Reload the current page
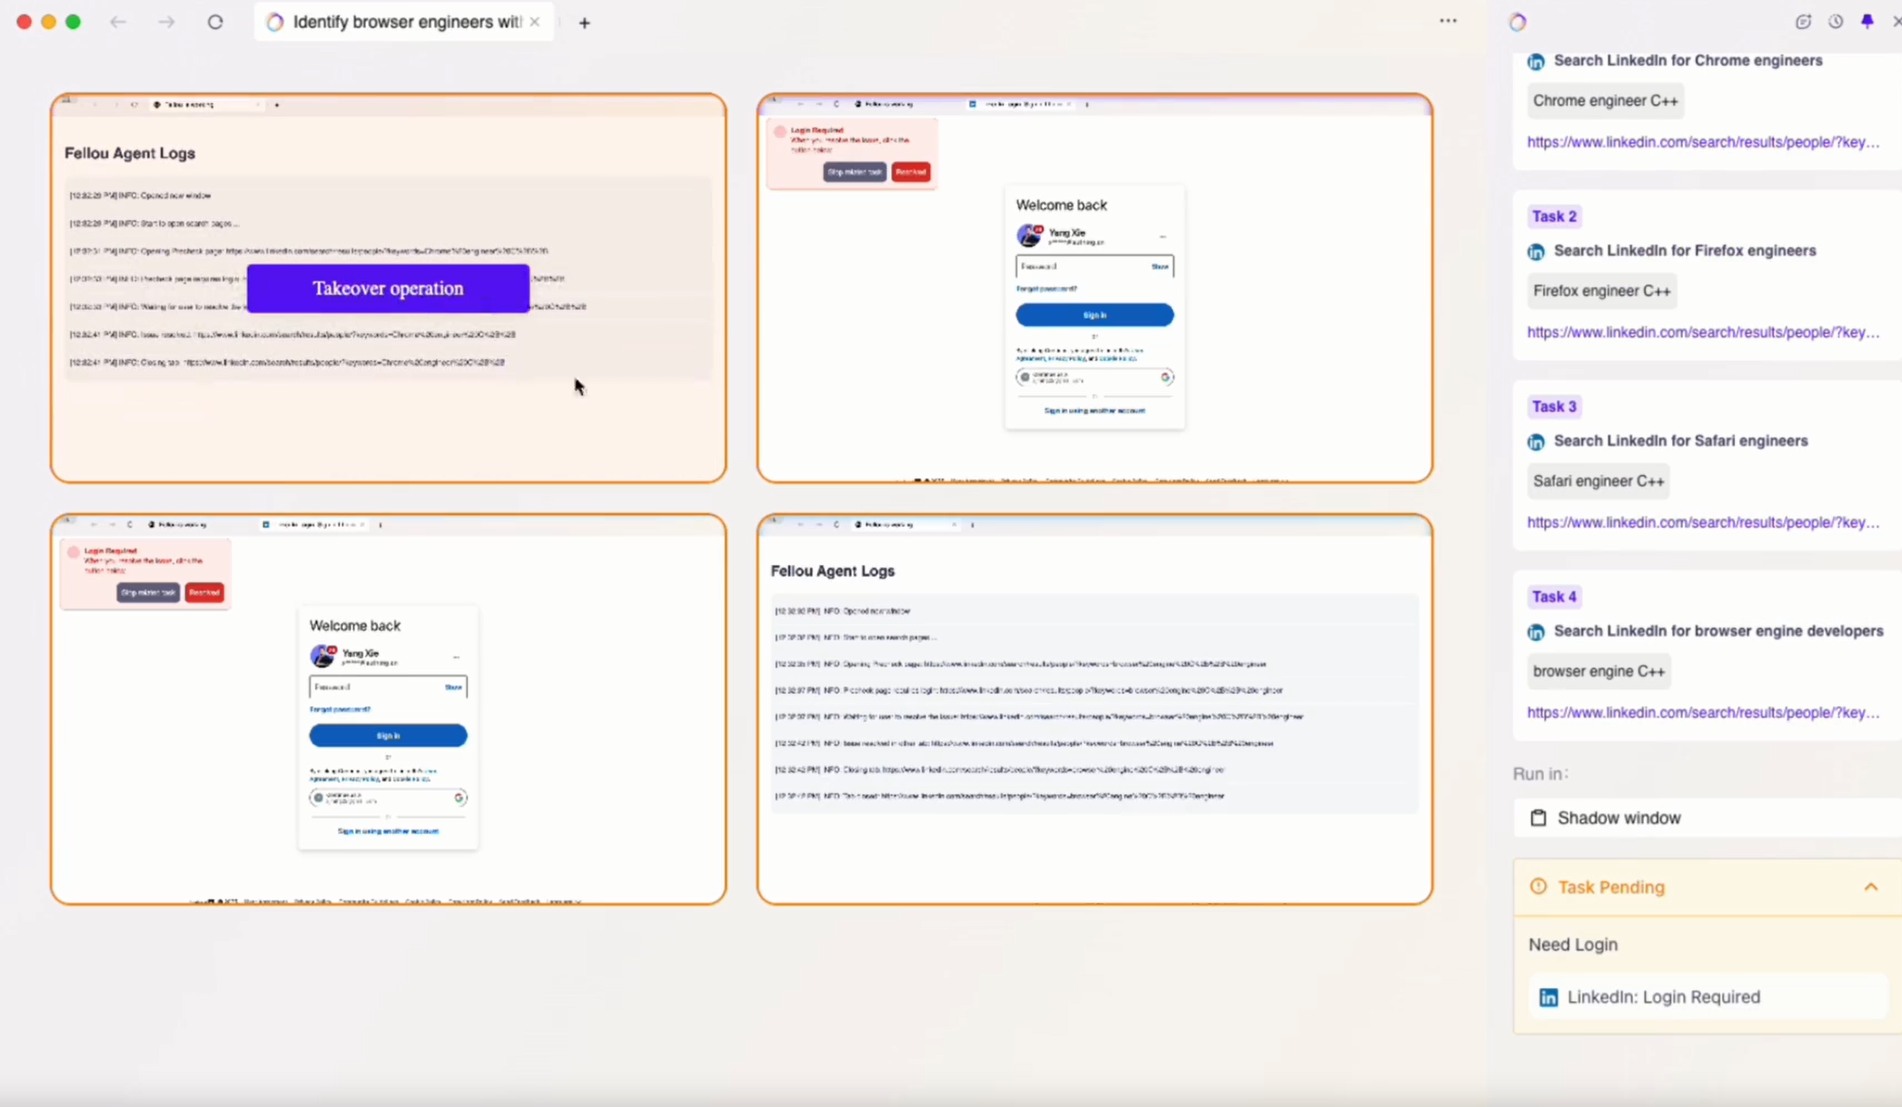Viewport: 1902px width, 1107px height. coord(215,22)
